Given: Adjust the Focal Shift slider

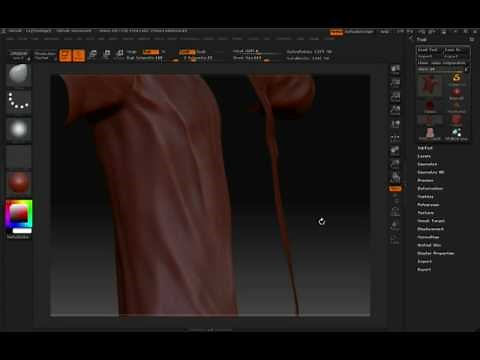Looking at the screenshot, I should (257, 52).
